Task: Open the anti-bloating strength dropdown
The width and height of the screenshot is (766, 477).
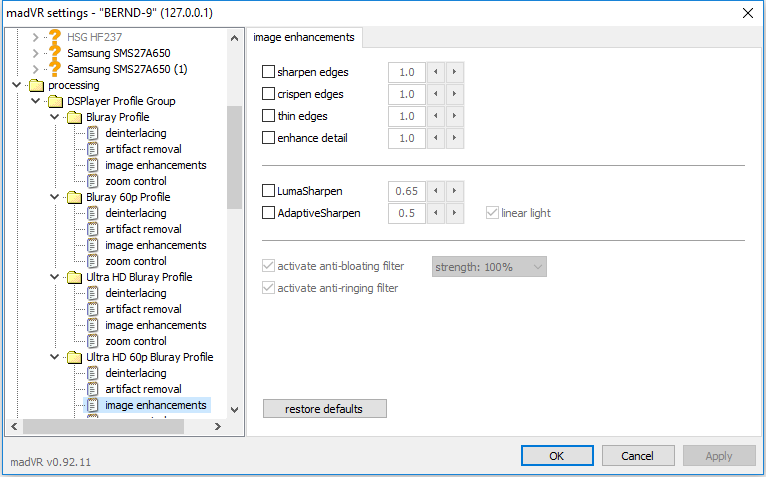Action: [489, 267]
